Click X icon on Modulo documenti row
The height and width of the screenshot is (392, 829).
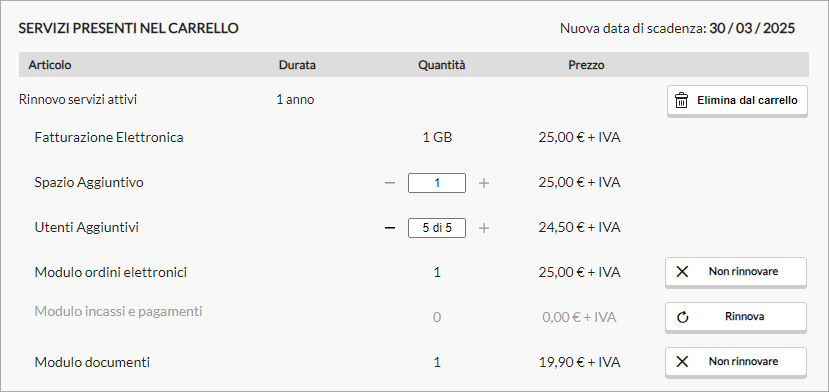683,362
